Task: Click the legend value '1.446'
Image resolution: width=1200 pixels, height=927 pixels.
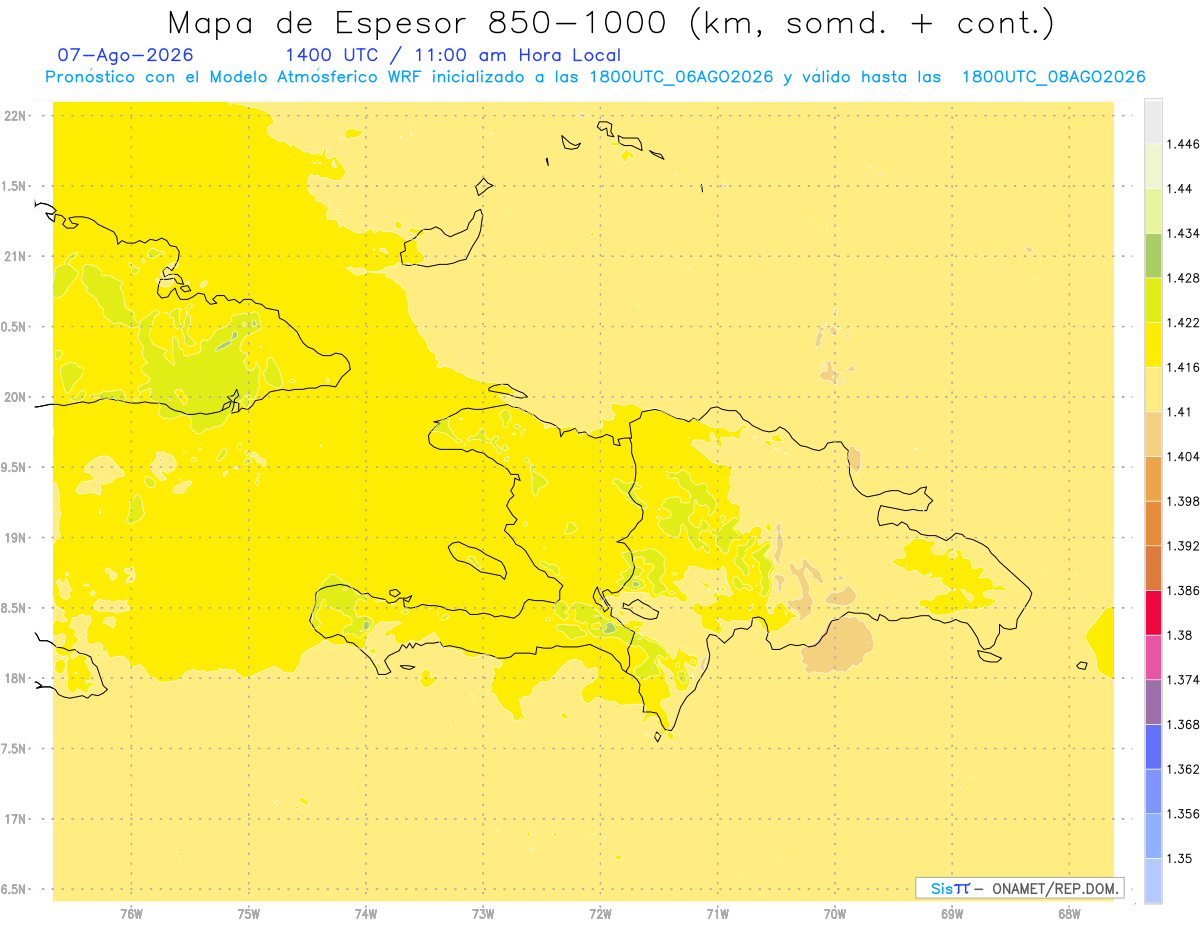Action: coord(1184,144)
